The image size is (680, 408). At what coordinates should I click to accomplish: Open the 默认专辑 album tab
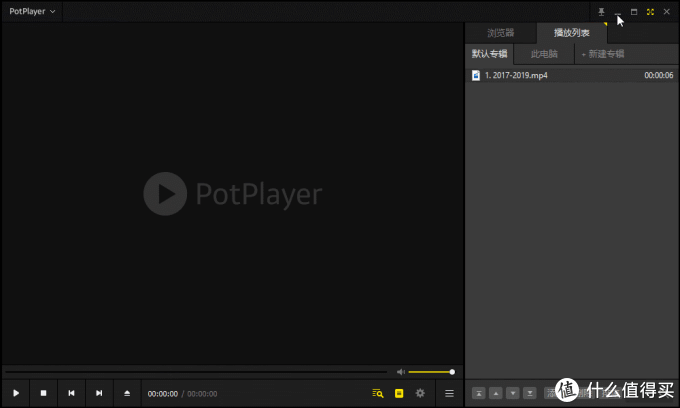coord(490,54)
